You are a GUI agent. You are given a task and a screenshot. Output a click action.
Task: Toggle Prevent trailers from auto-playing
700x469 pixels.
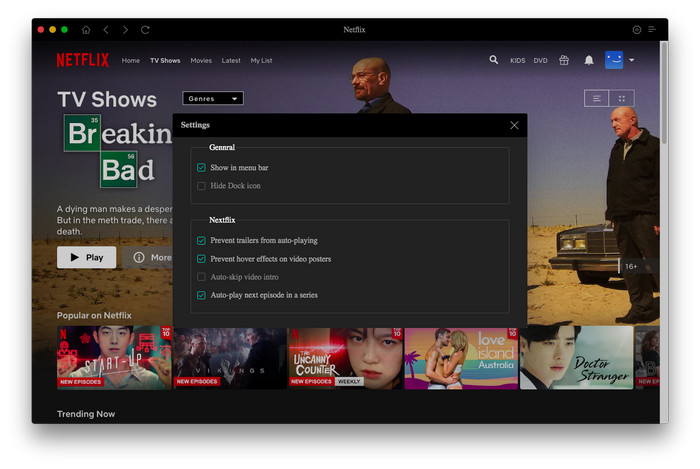click(x=201, y=241)
